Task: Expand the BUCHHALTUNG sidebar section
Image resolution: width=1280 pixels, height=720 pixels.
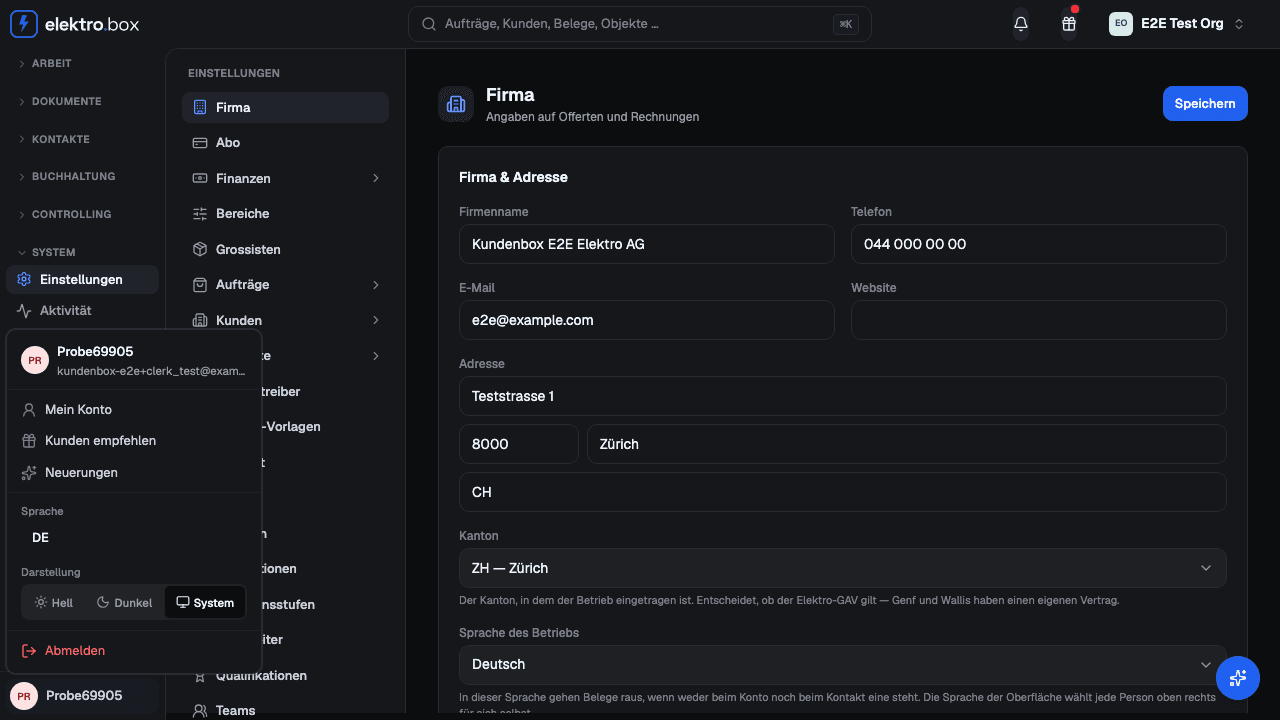Action: (82, 176)
